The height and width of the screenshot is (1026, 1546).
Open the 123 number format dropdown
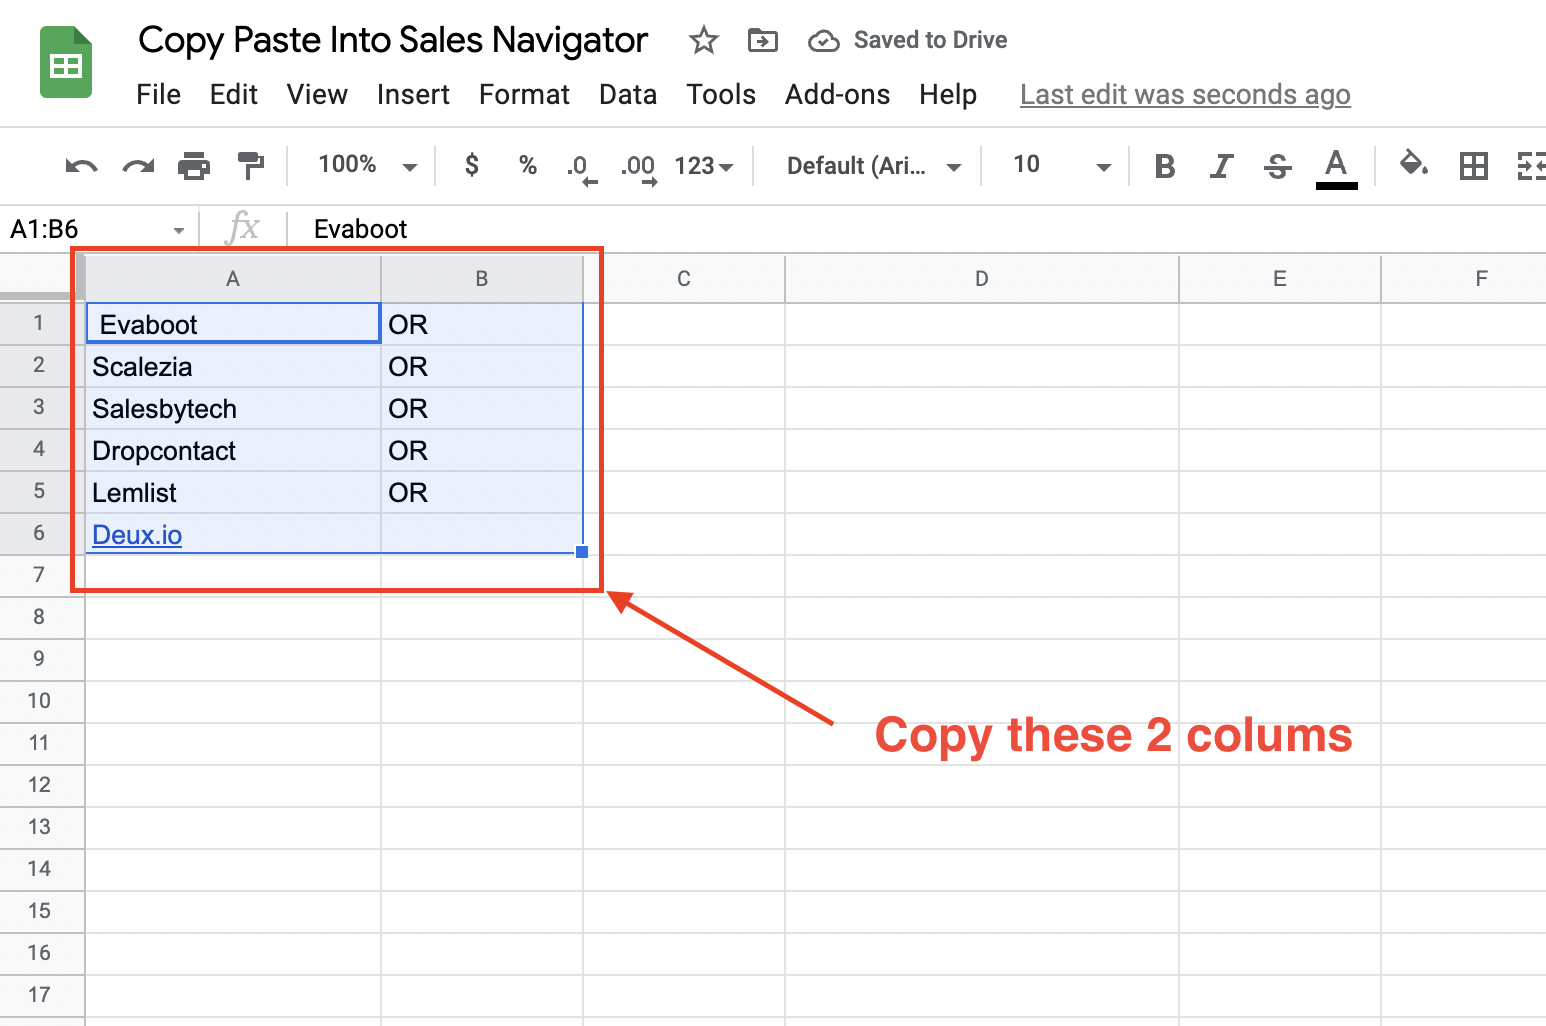[704, 166]
